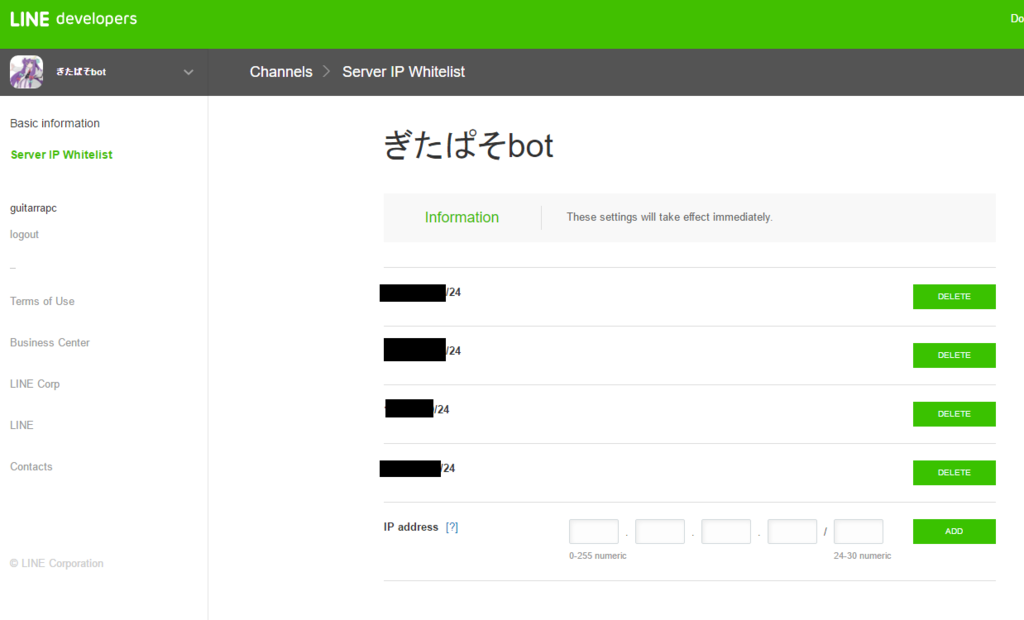Open Business Center link

click(50, 342)
